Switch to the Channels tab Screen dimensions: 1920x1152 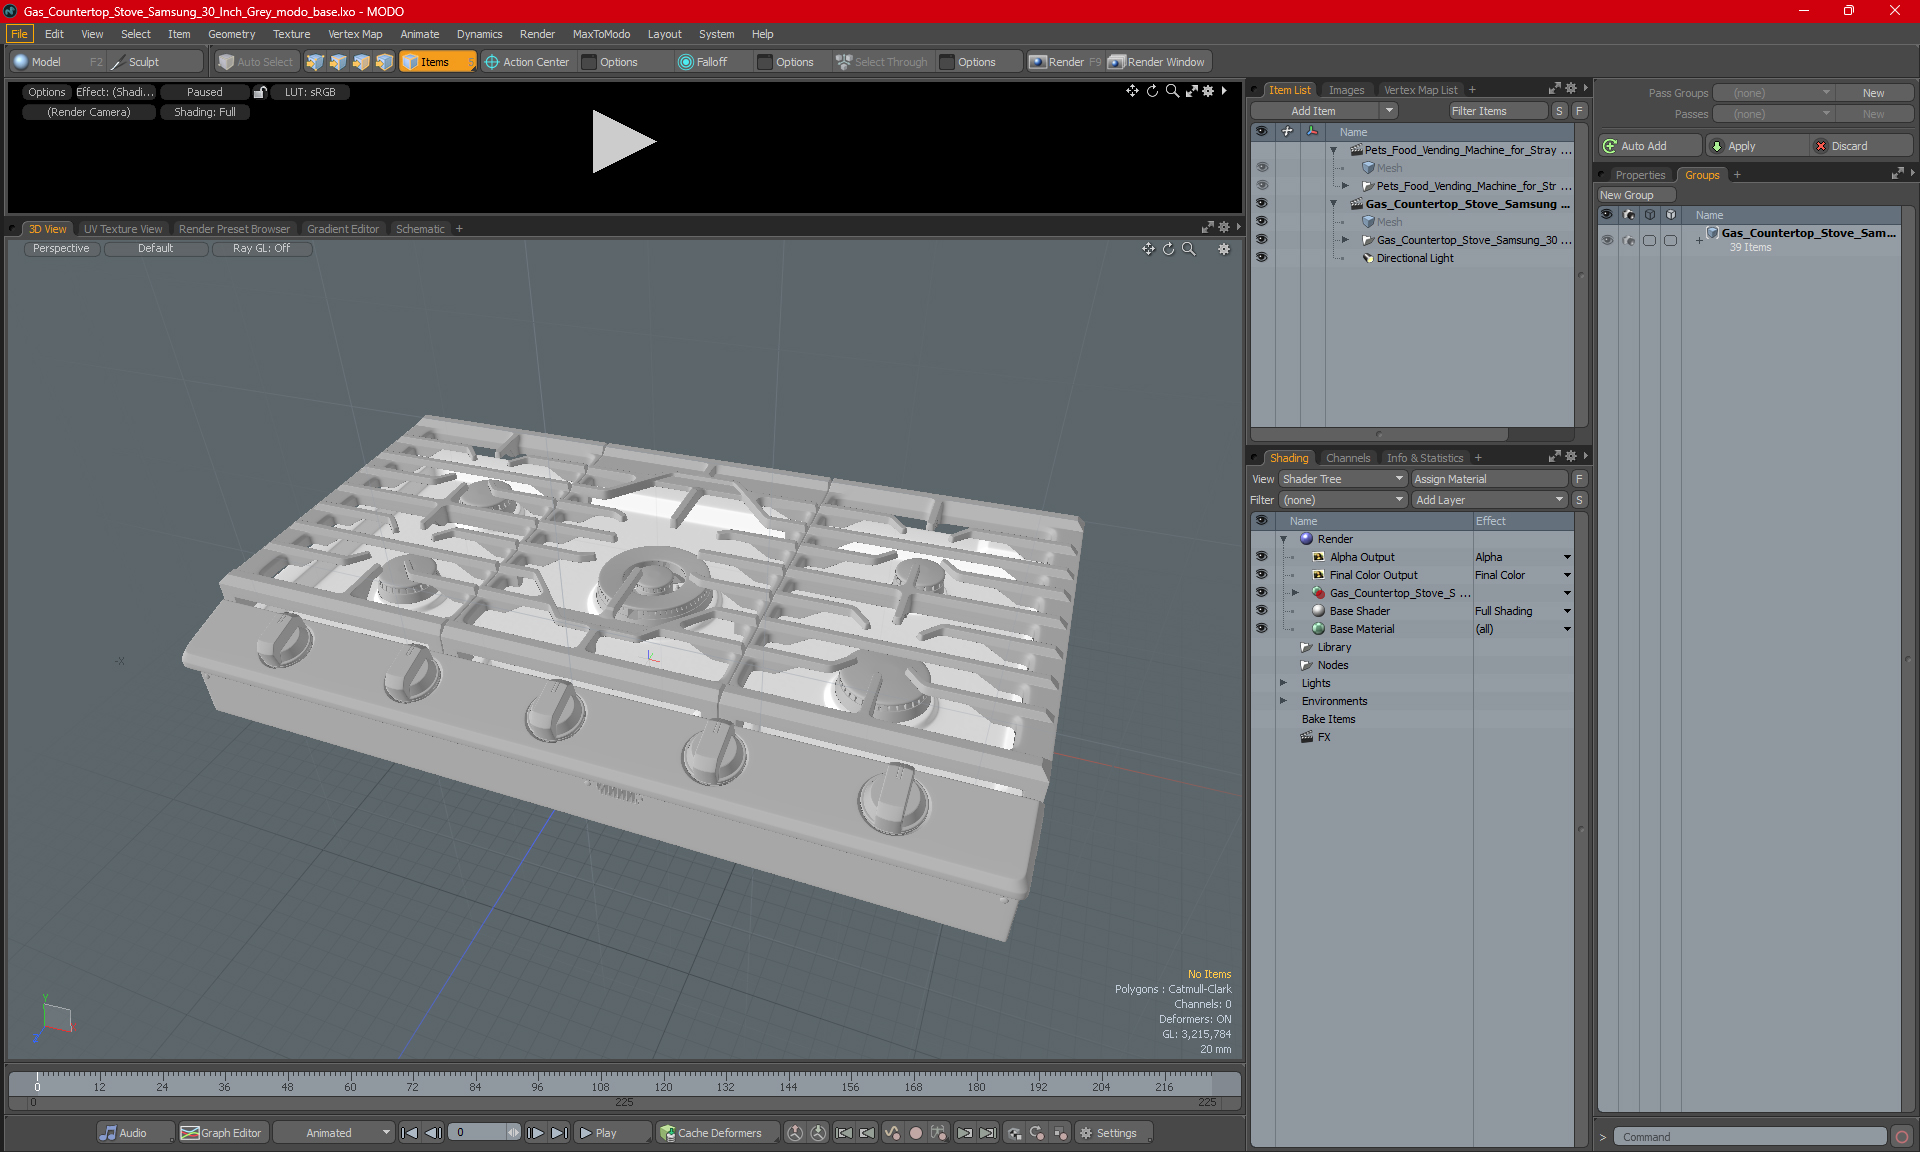pyautogui.click(x=1347, y=458)
